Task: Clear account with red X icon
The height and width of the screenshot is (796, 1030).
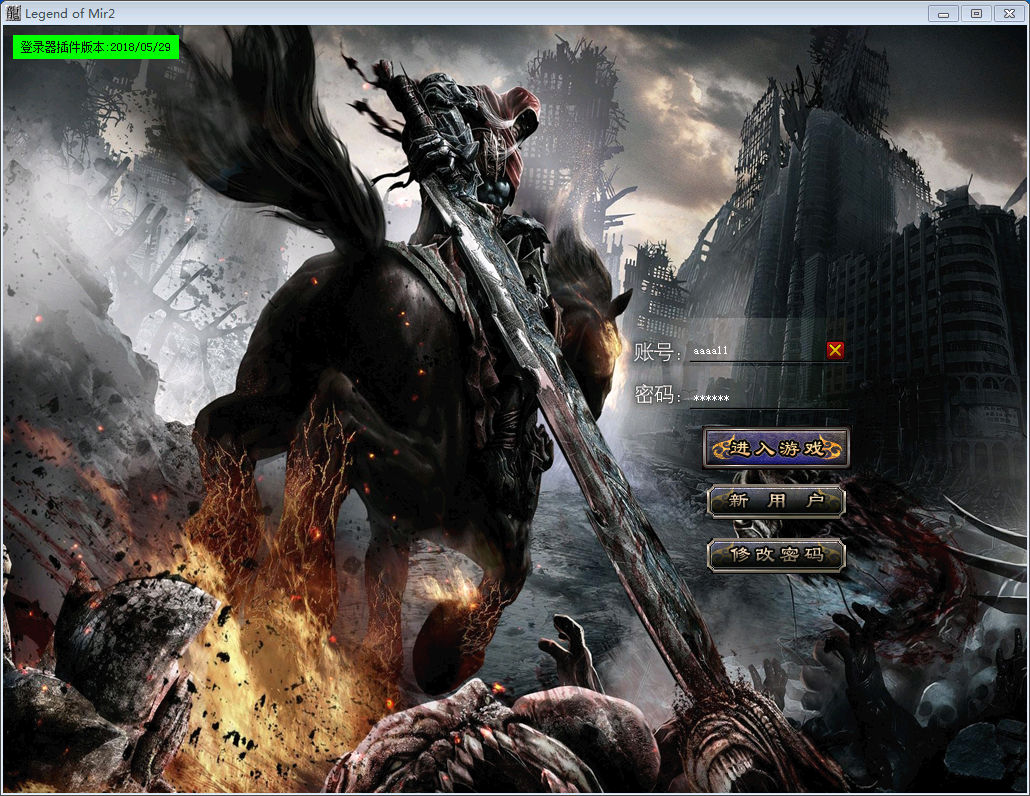Action: pyautogui.click(x=835, y=351)
